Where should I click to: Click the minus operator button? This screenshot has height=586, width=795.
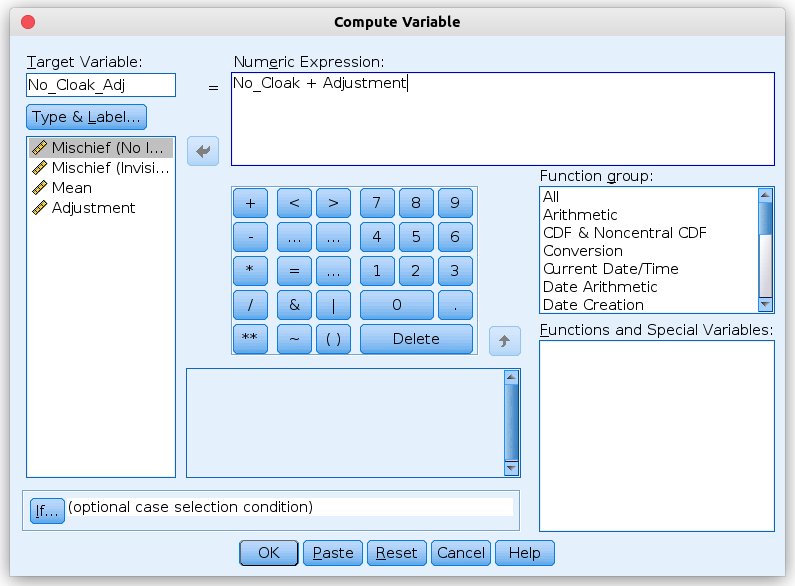[250, 237]
